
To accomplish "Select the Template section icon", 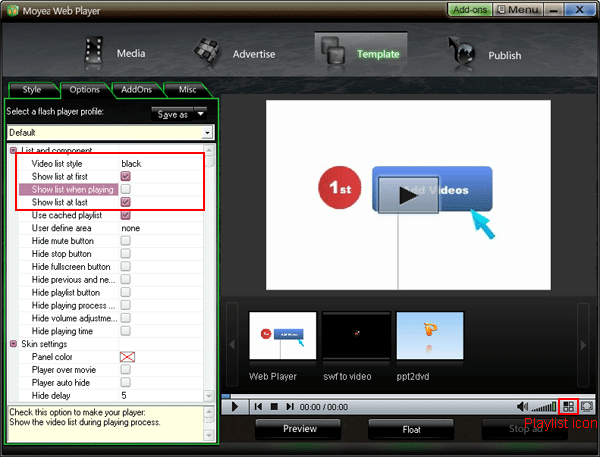I will click(x=333, y=52).
